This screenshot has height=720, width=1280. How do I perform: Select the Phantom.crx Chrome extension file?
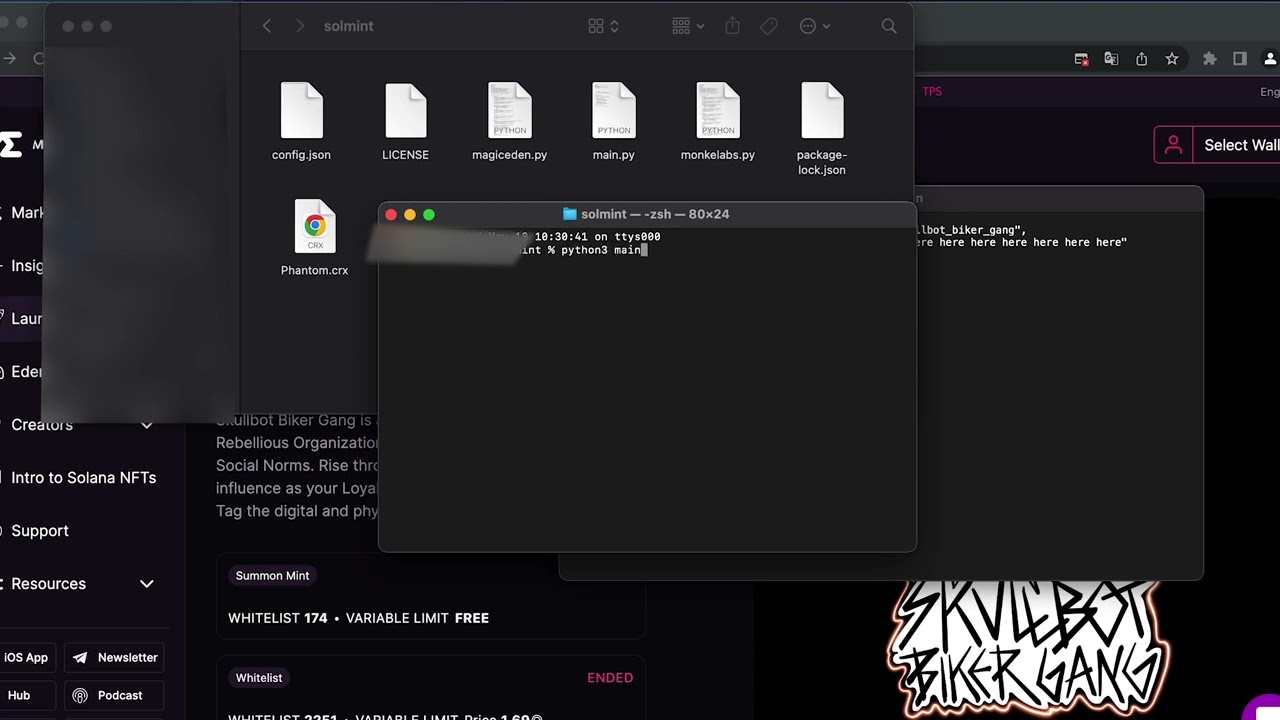[315, 226]
